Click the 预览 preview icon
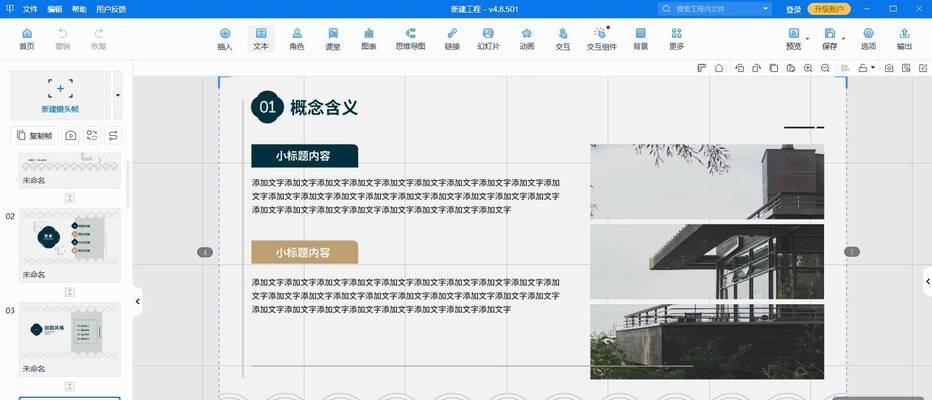 click(794, 39)
